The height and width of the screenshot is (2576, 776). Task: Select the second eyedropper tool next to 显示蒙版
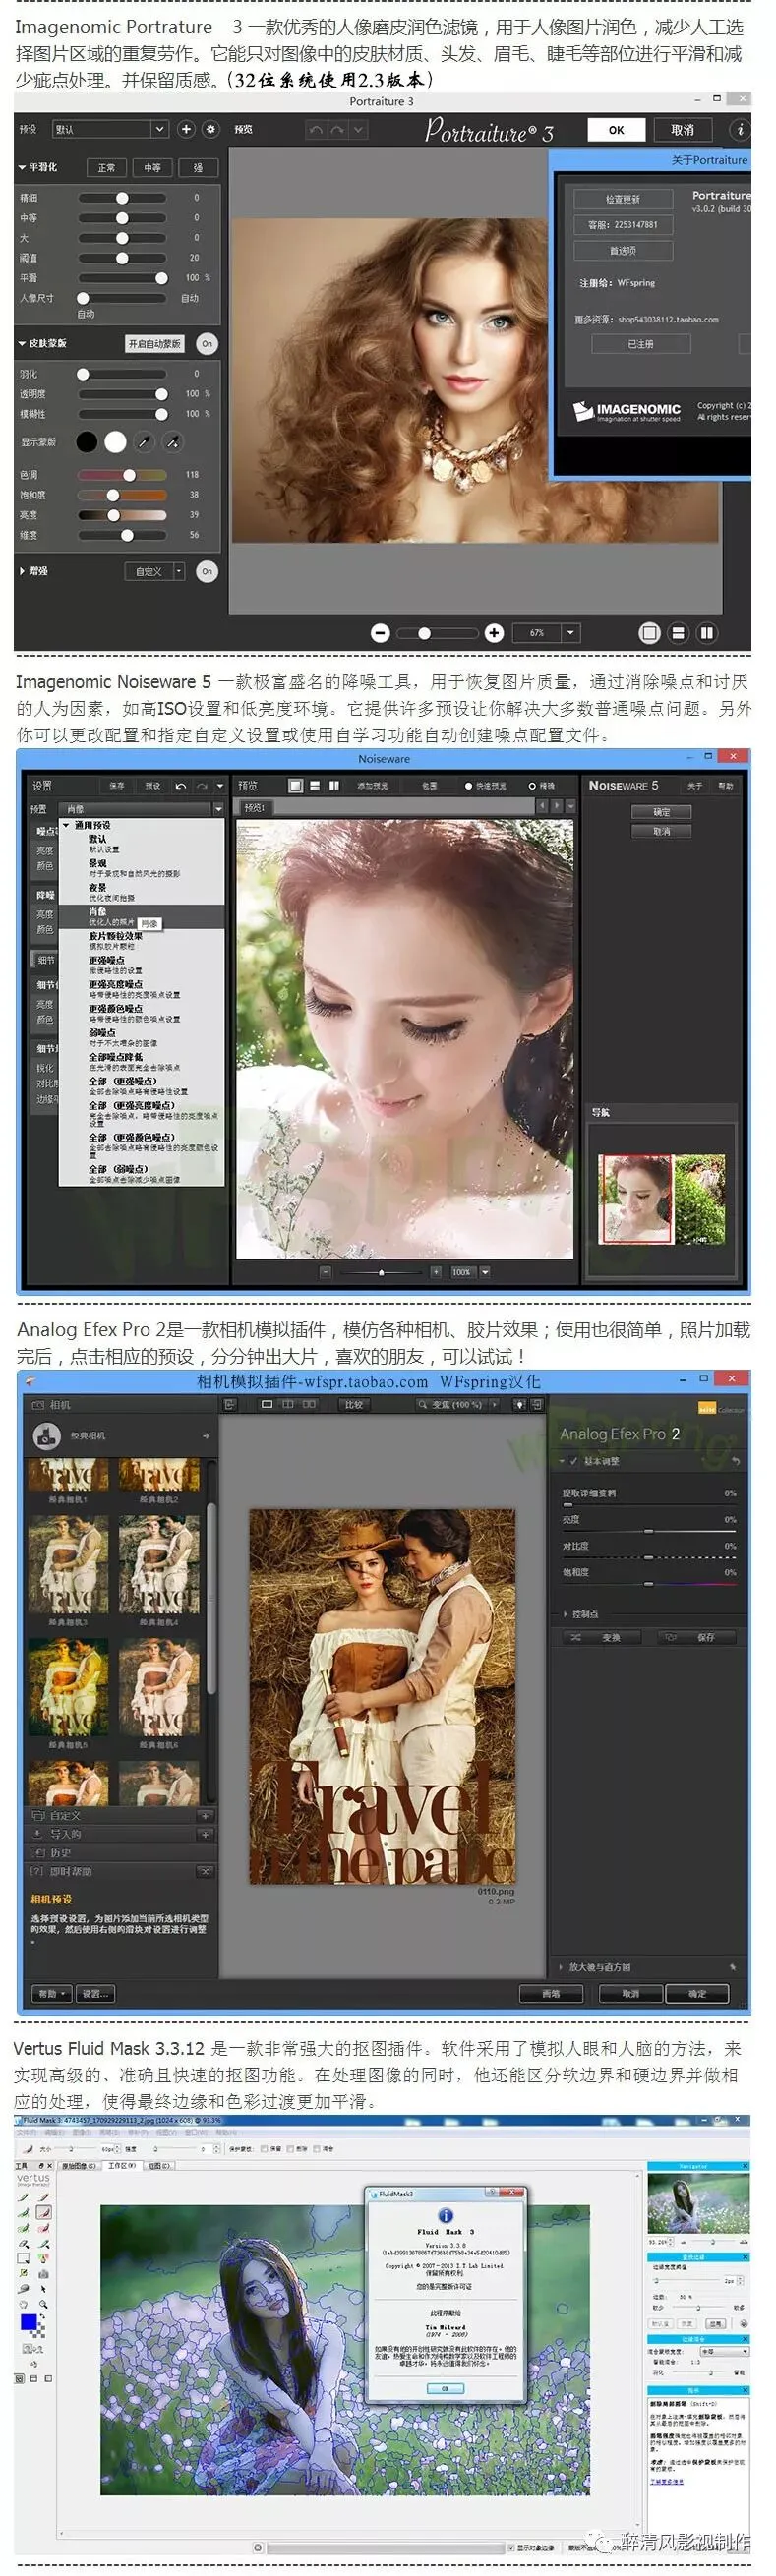[x=173, y=441]
